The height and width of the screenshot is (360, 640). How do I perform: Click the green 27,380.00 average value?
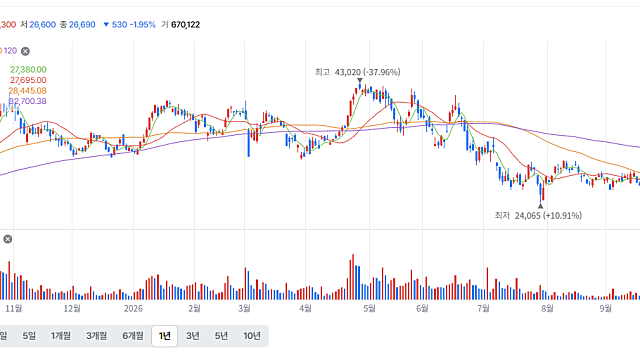tap(28, 69)
